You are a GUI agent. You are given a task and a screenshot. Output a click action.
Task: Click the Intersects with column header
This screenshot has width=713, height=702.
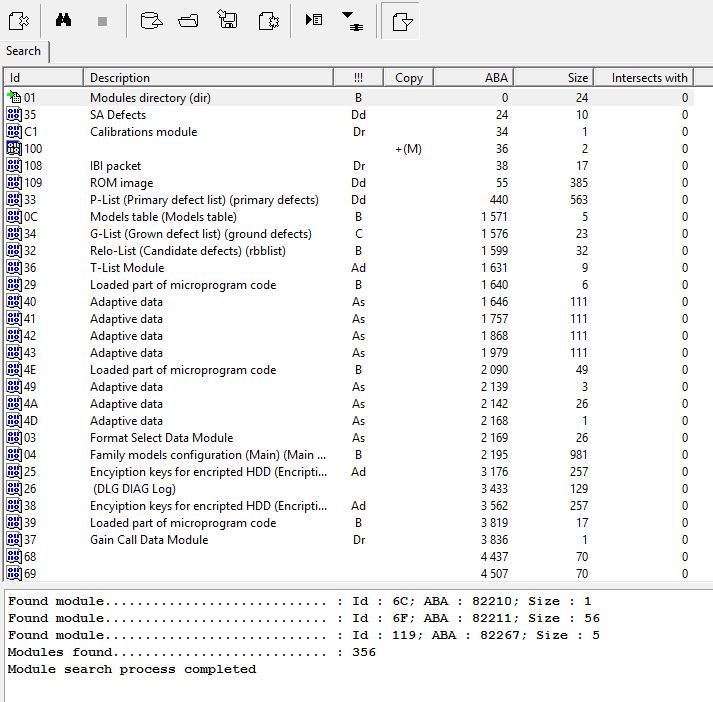(x=649, y=78)
